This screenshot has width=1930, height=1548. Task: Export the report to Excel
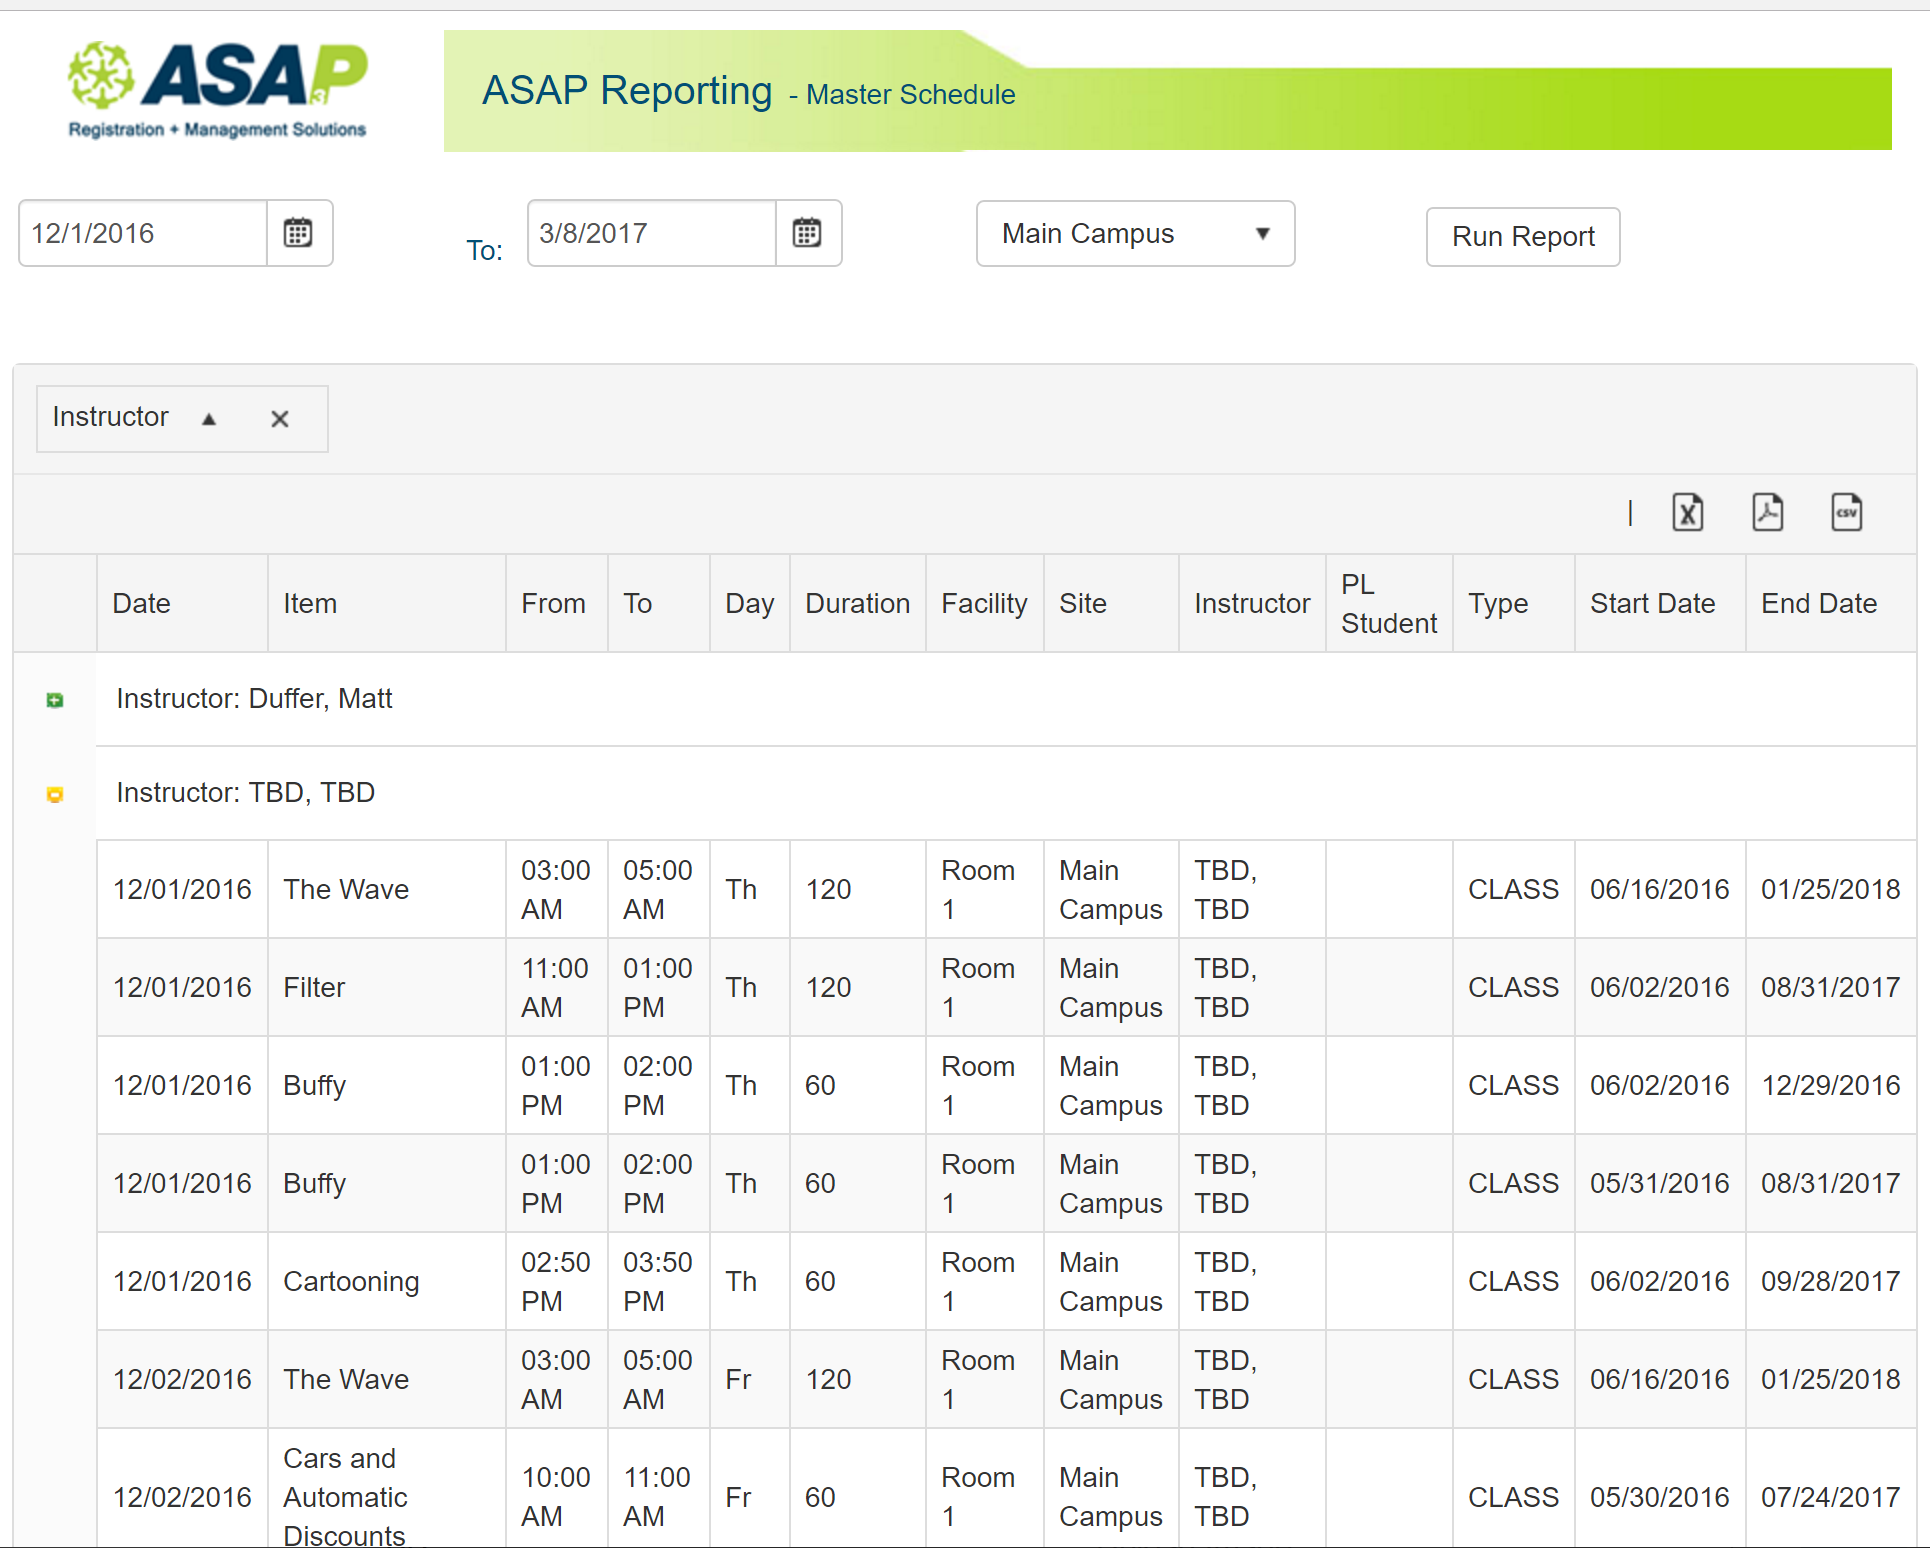click(x=1687, y=513)
